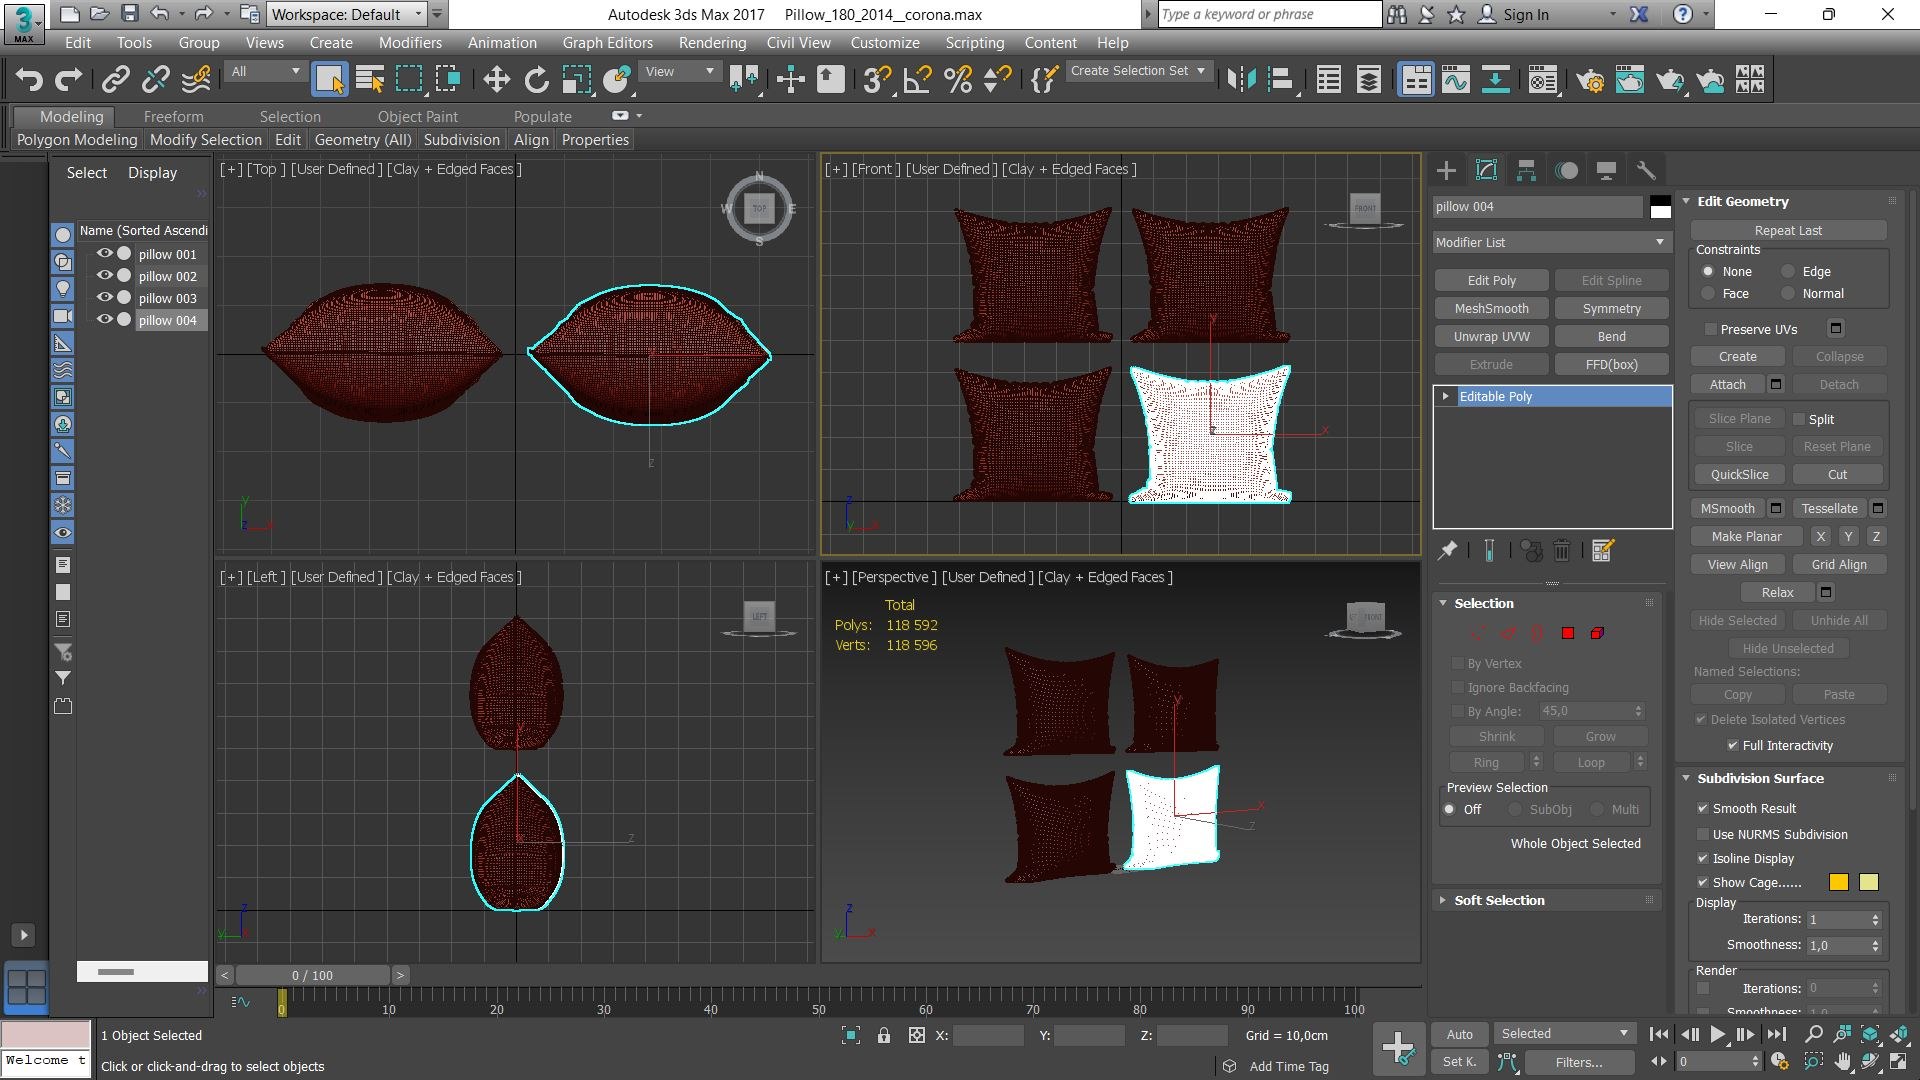This screenshot has height=1080, width=1920.
Task: Click the Attach button
Action: pyautogui.click(x=1727, y=384)
